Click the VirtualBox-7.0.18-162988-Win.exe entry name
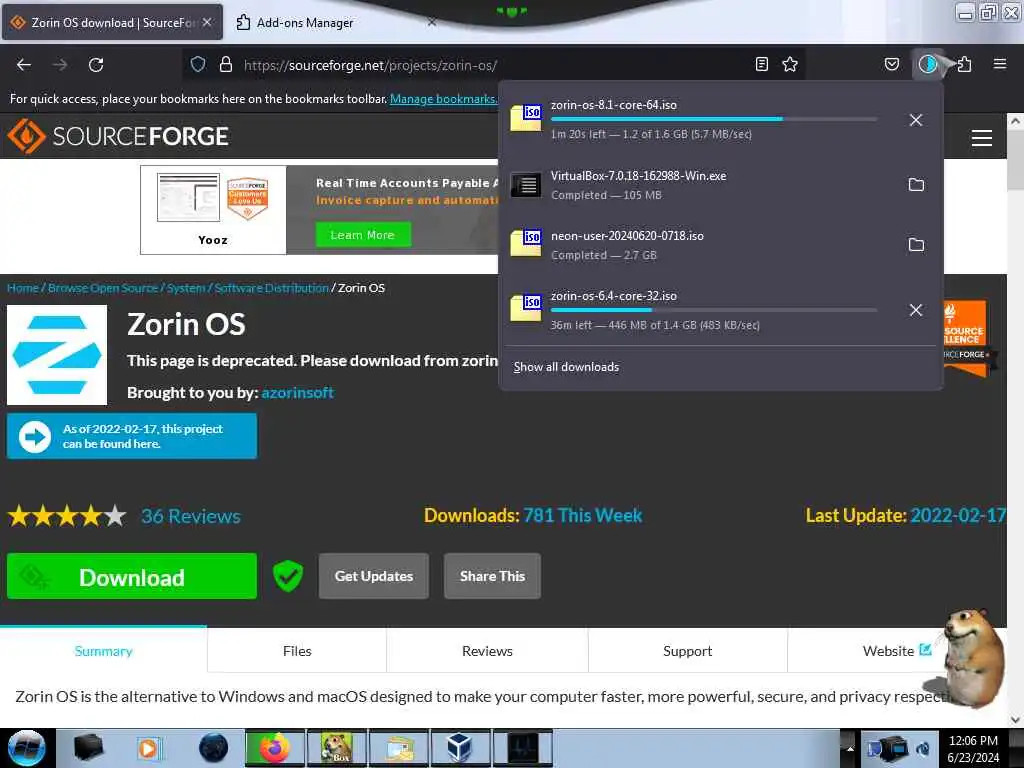Viewport: 1024px width, 768px height. (x=638, y=176)
